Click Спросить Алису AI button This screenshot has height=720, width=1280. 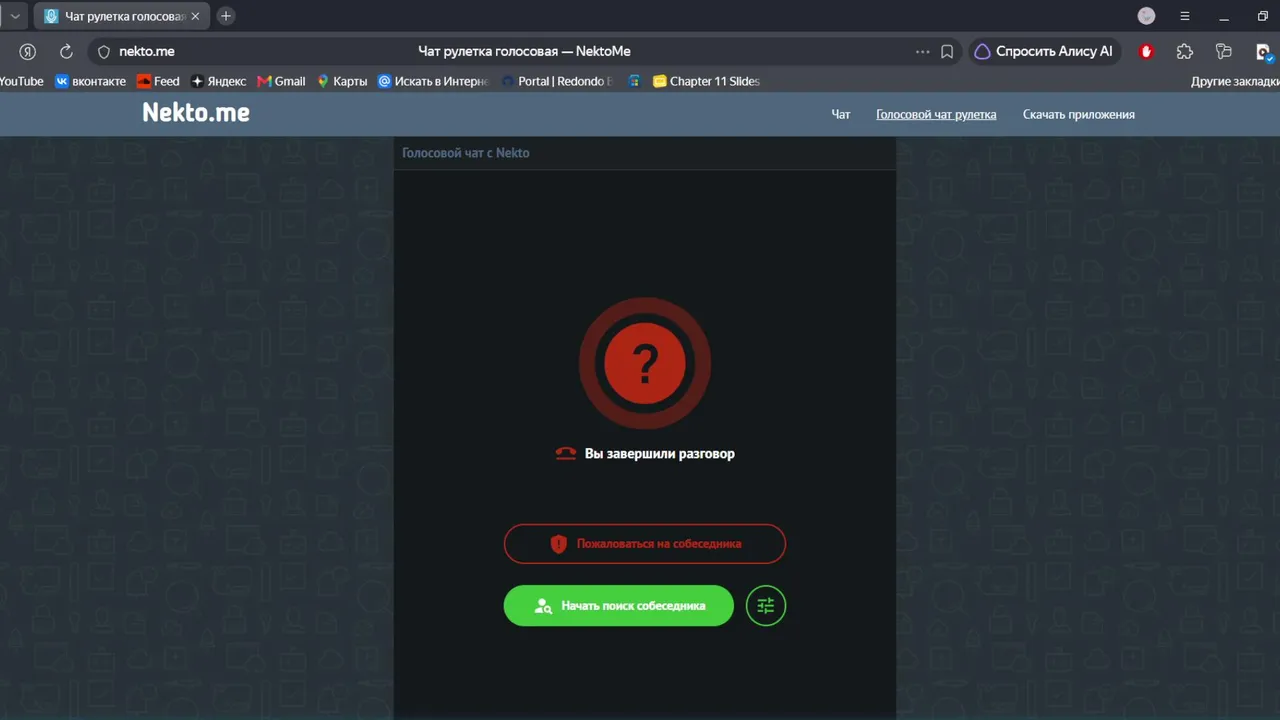(1044, 52)
